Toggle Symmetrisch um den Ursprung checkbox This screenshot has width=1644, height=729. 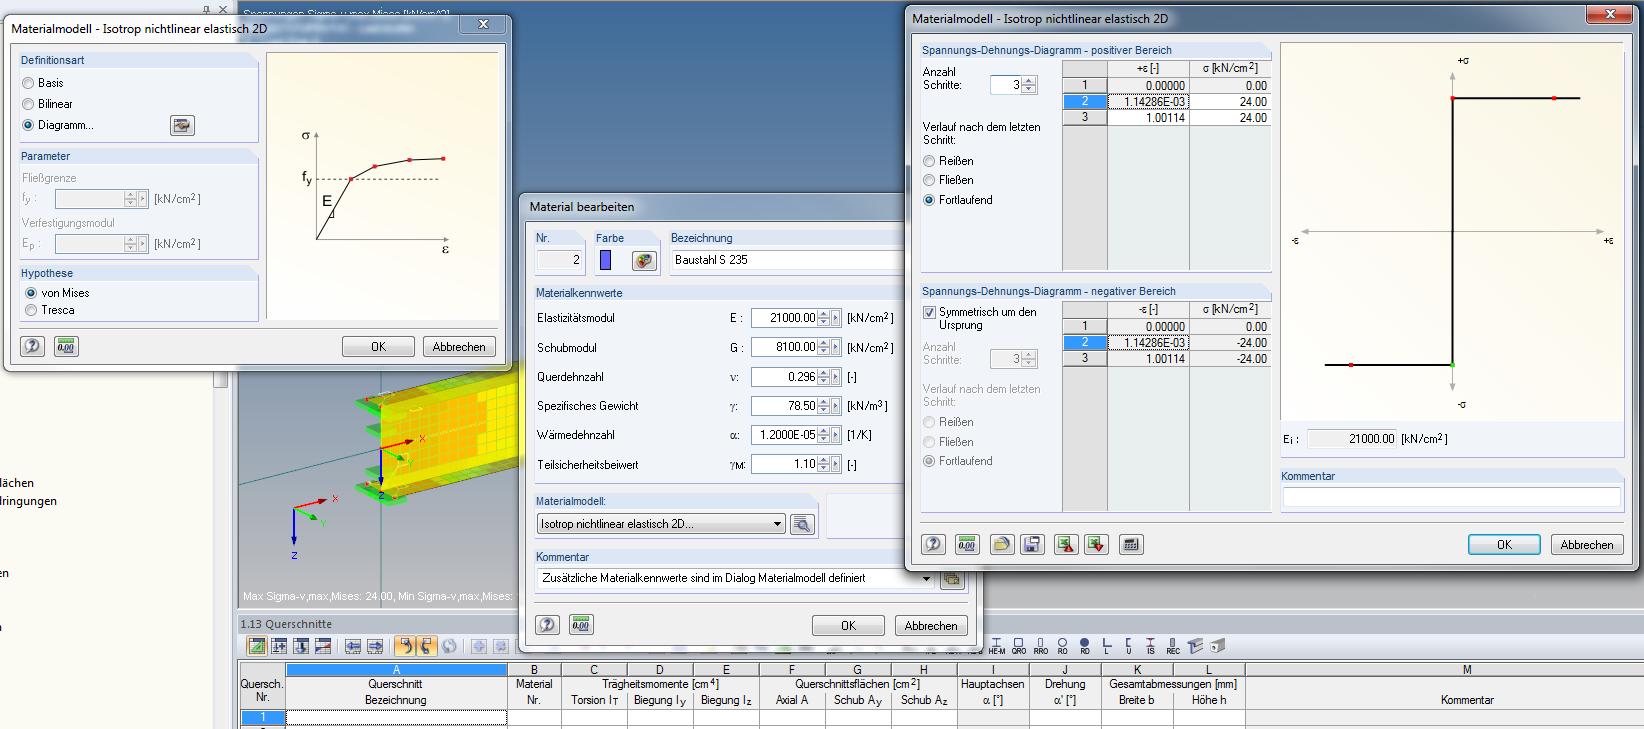pos(929,312)
